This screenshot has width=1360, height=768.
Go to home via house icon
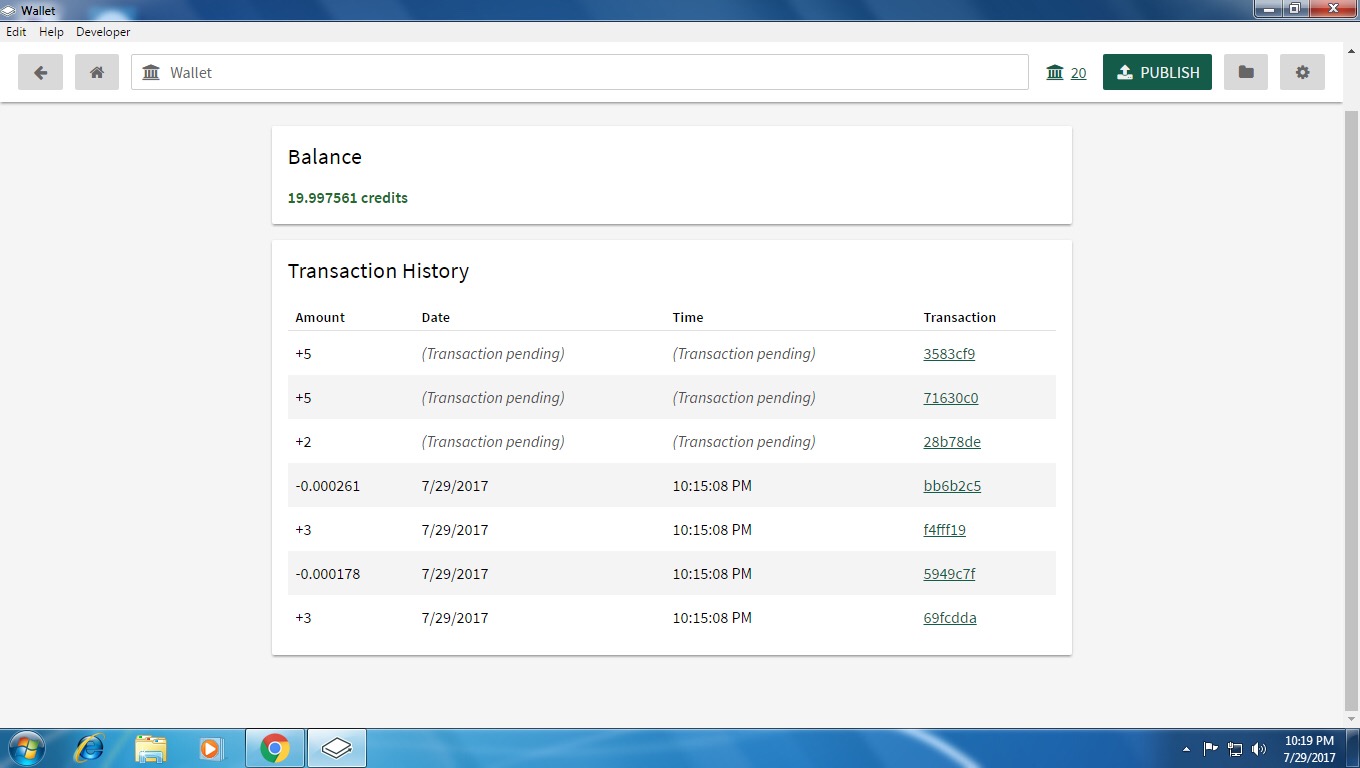pyautogui.click(x=97, y=72)
